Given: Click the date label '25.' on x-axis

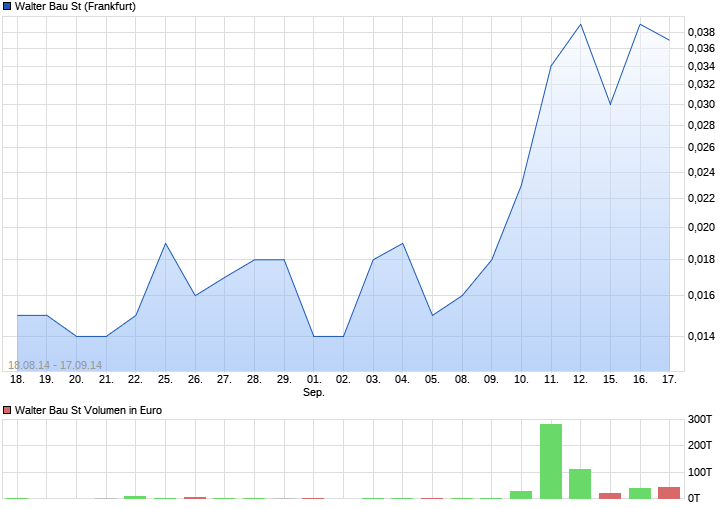Looking at the screenshot, I should click(x=165, y=379).
